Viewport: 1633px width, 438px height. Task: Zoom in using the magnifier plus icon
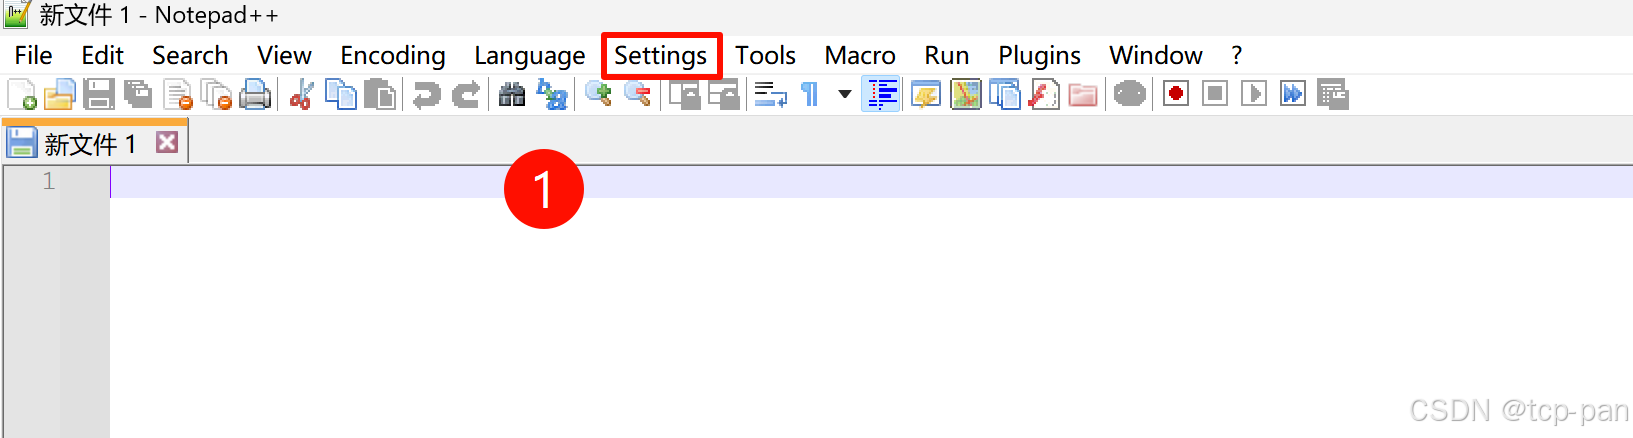click(599, 95)
